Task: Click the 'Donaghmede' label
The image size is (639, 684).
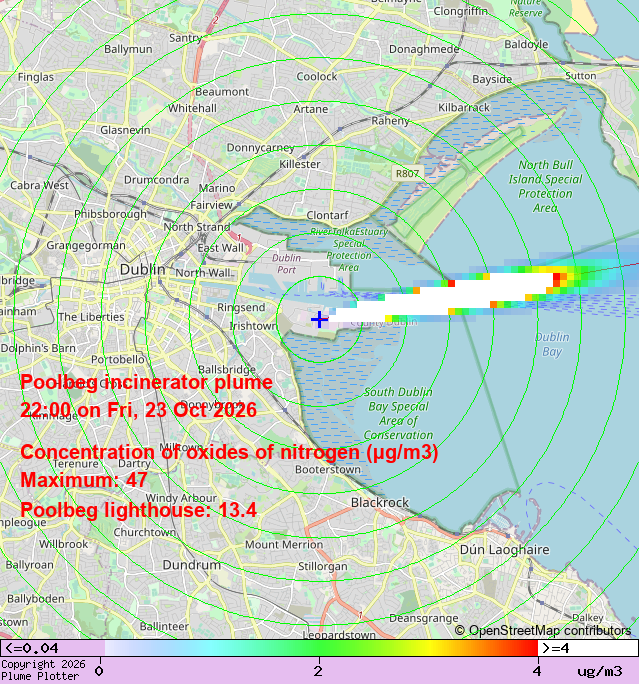Action: pos(424,49)
